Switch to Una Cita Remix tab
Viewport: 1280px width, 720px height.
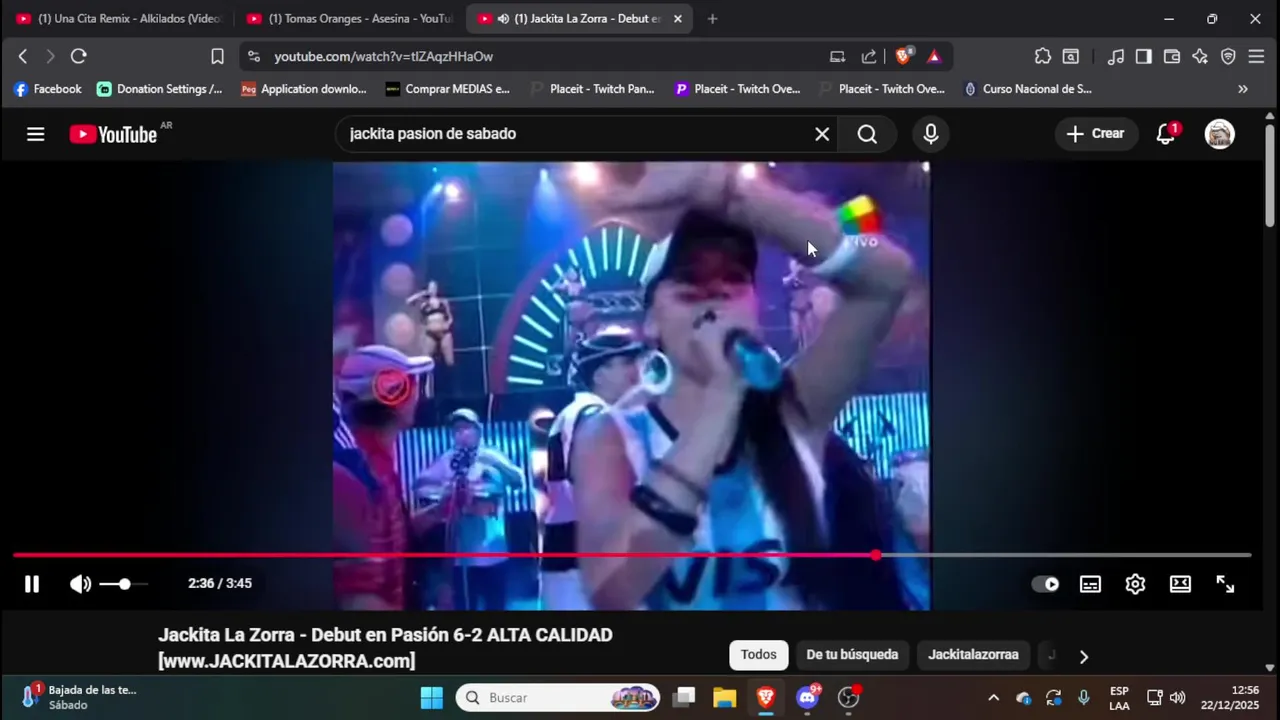[x=118, y=18]
